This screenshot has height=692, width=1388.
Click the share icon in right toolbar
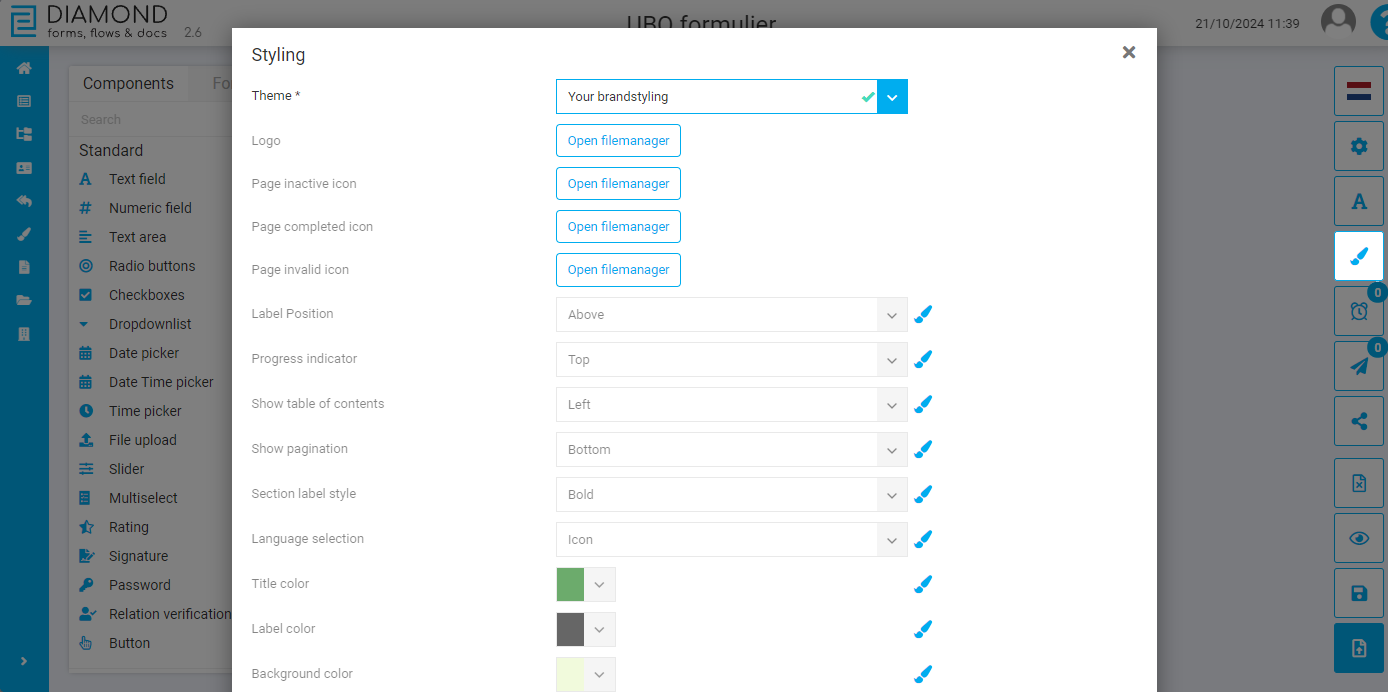[1358, 421]
